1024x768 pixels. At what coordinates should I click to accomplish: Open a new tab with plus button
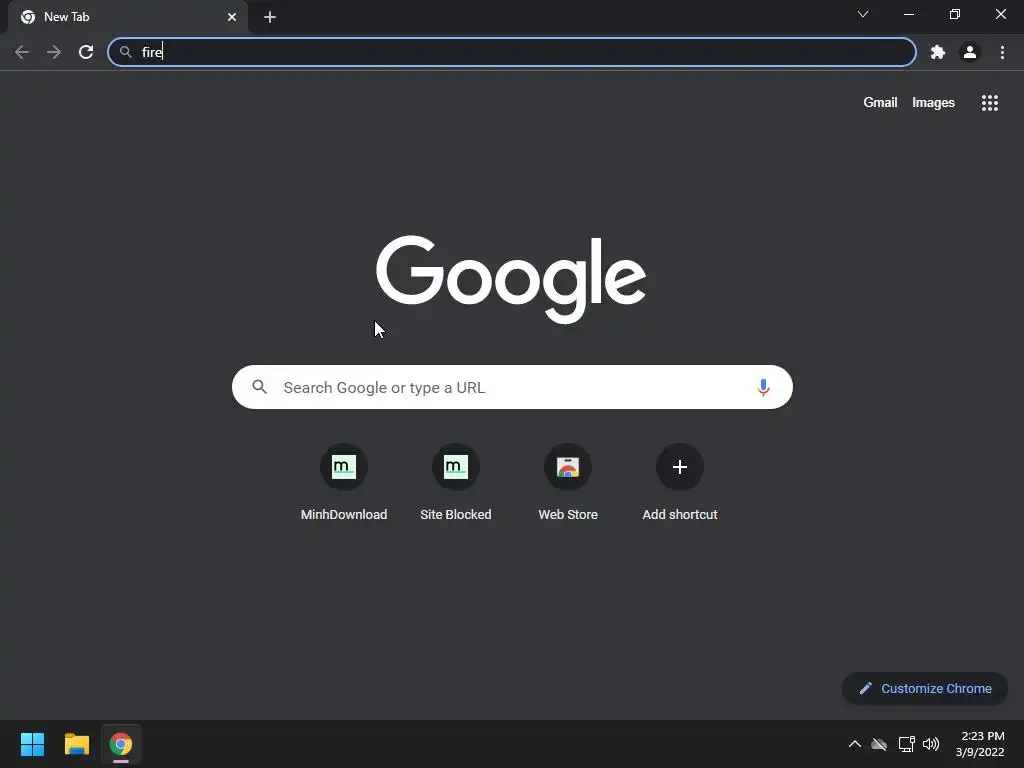(270, 17)
